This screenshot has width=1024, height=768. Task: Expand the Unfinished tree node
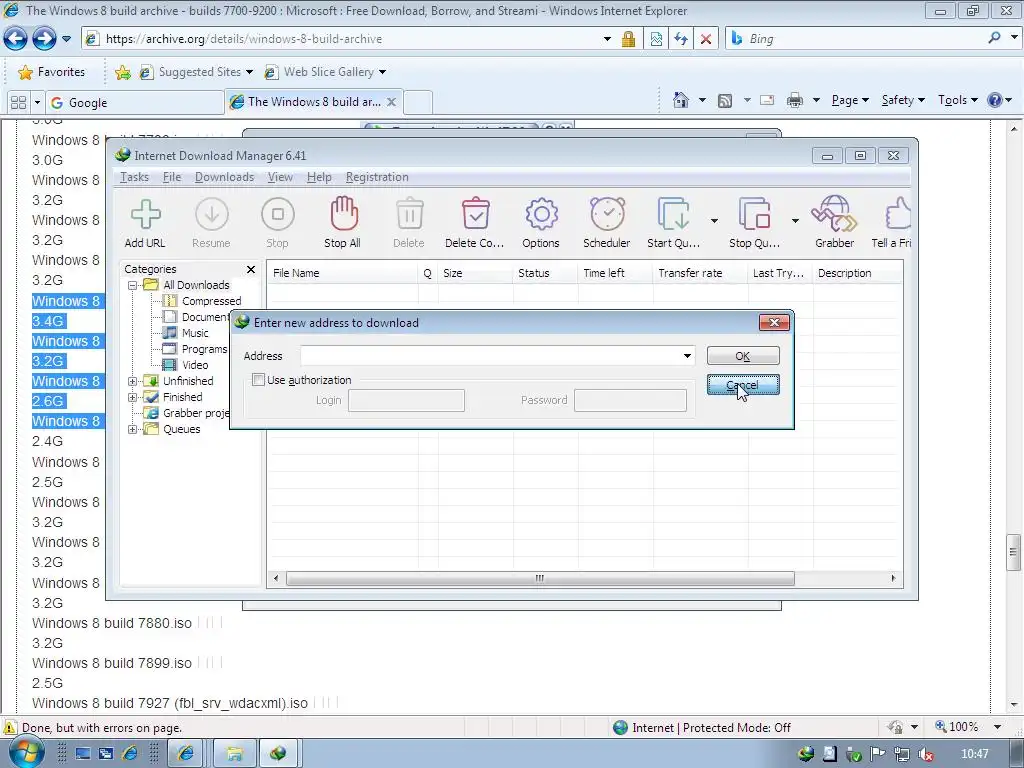coord(133,381)
